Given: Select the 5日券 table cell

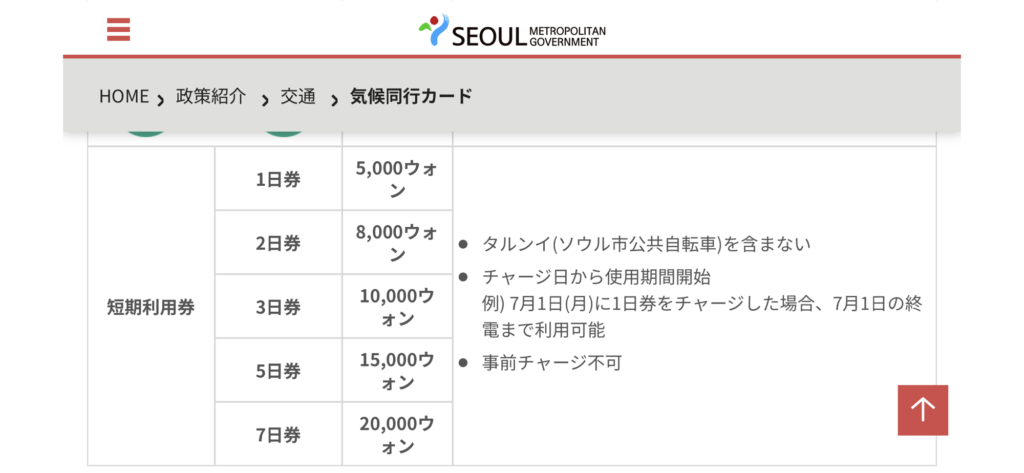Looking at the screenshot, I should [278, 370].
